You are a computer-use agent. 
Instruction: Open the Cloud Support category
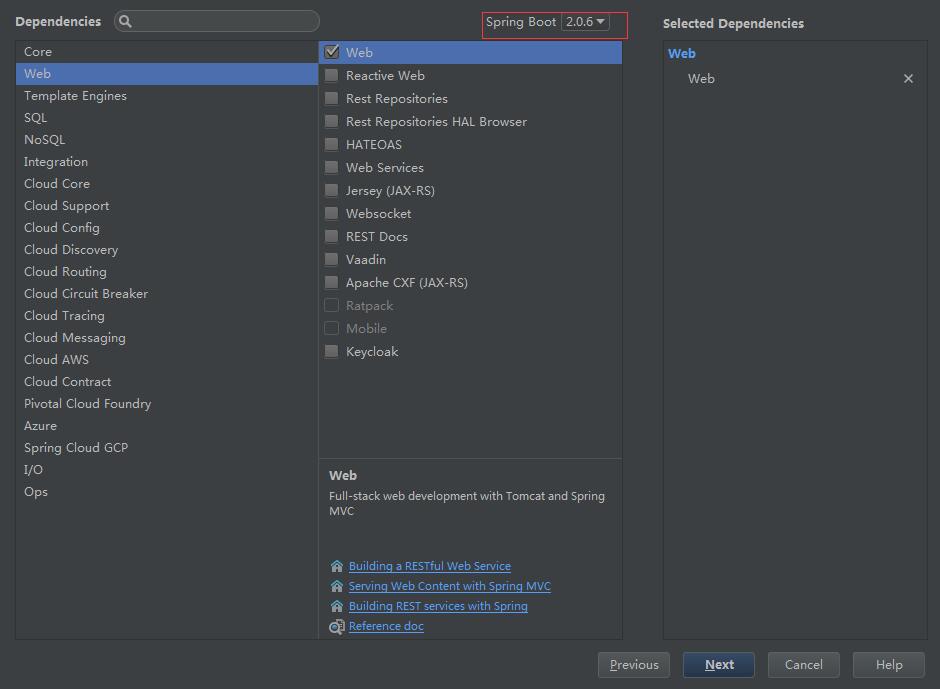click(x=167, y=206)
